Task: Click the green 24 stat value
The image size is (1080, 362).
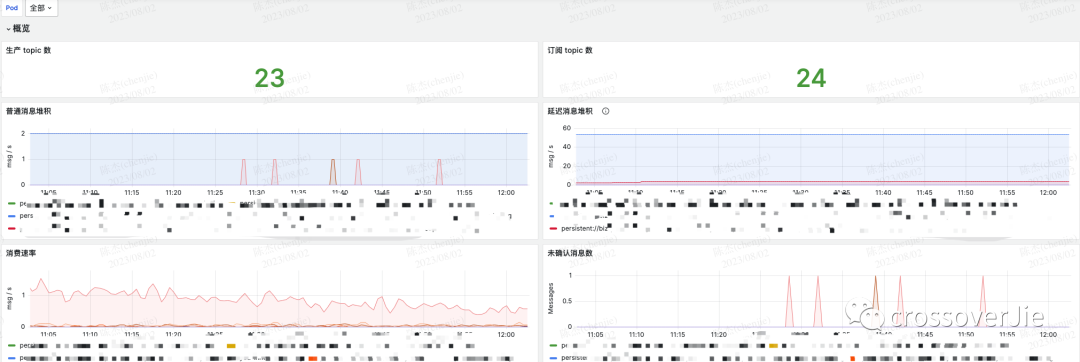Action: 811,78
